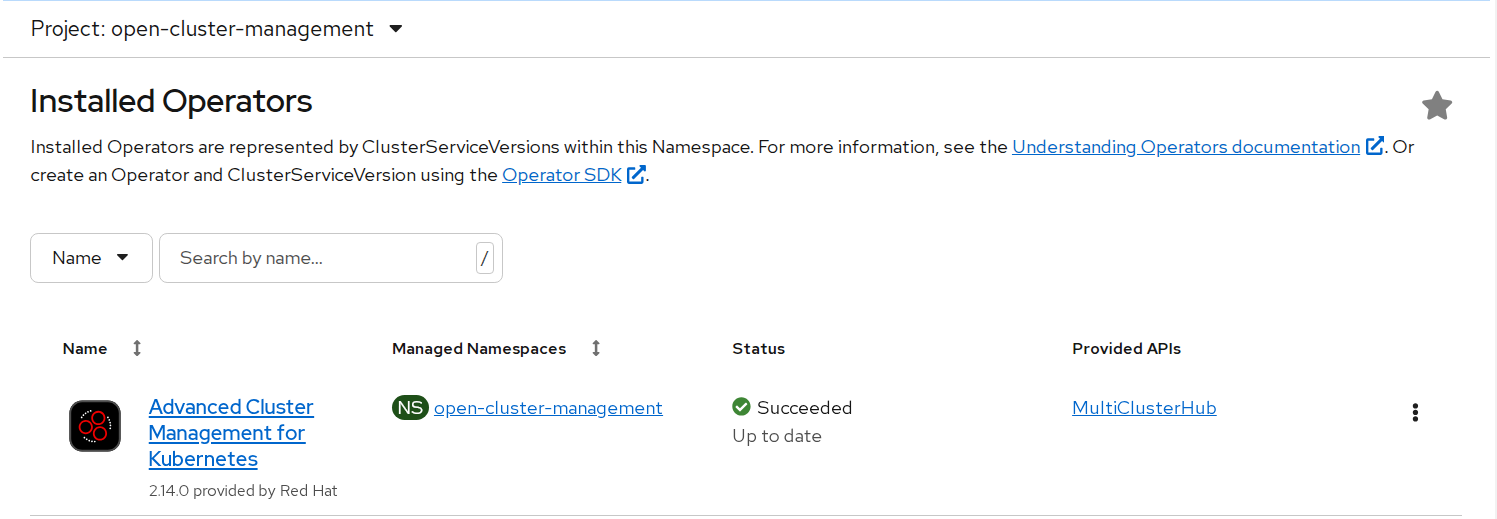Sort table by Name column header
The width and height of the screenshot is (1497, 519).
(x=85, y=349)
